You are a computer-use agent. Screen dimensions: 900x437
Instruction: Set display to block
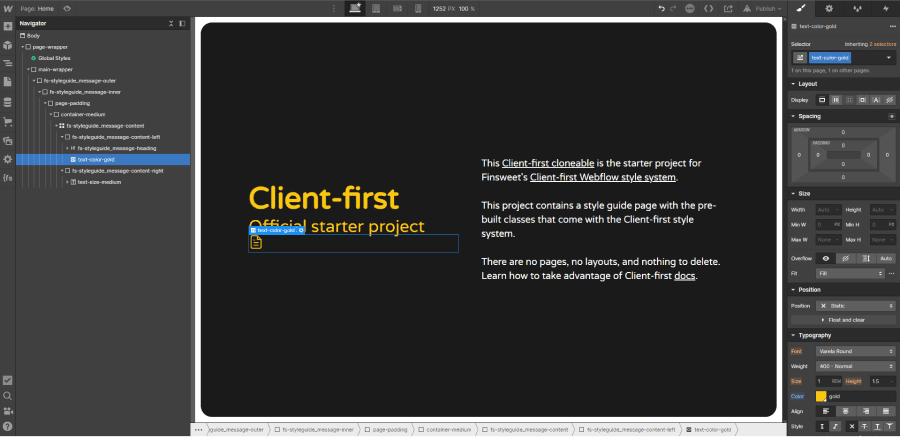tap(822, 100)
